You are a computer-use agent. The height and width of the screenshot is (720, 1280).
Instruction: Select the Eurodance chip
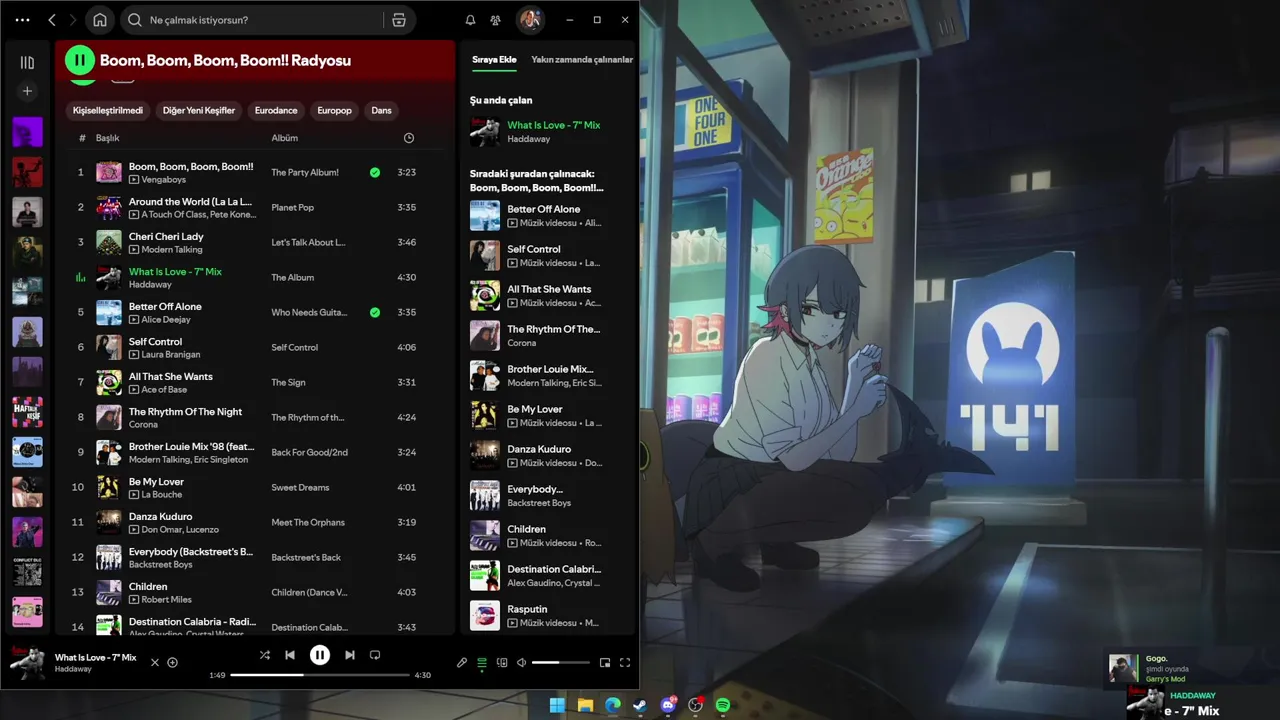(276, 110)
